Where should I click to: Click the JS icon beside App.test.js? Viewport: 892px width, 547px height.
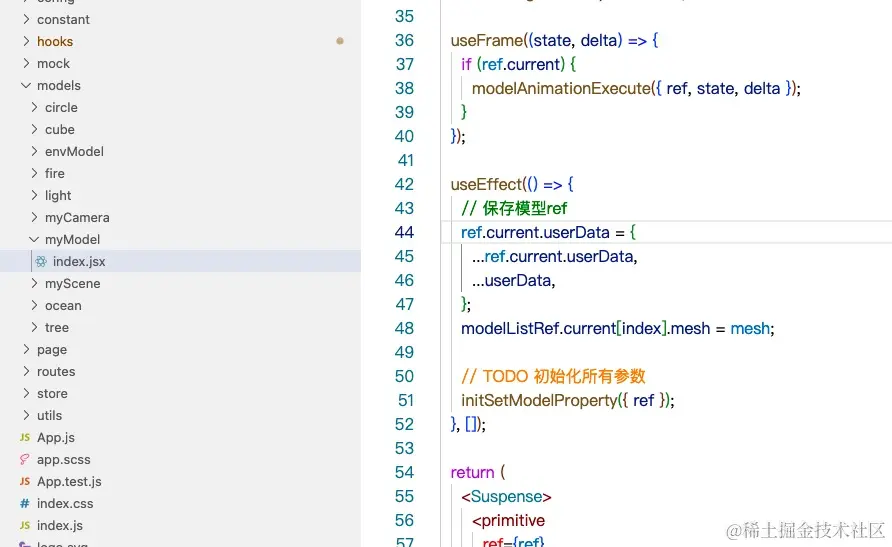[24, 482]
